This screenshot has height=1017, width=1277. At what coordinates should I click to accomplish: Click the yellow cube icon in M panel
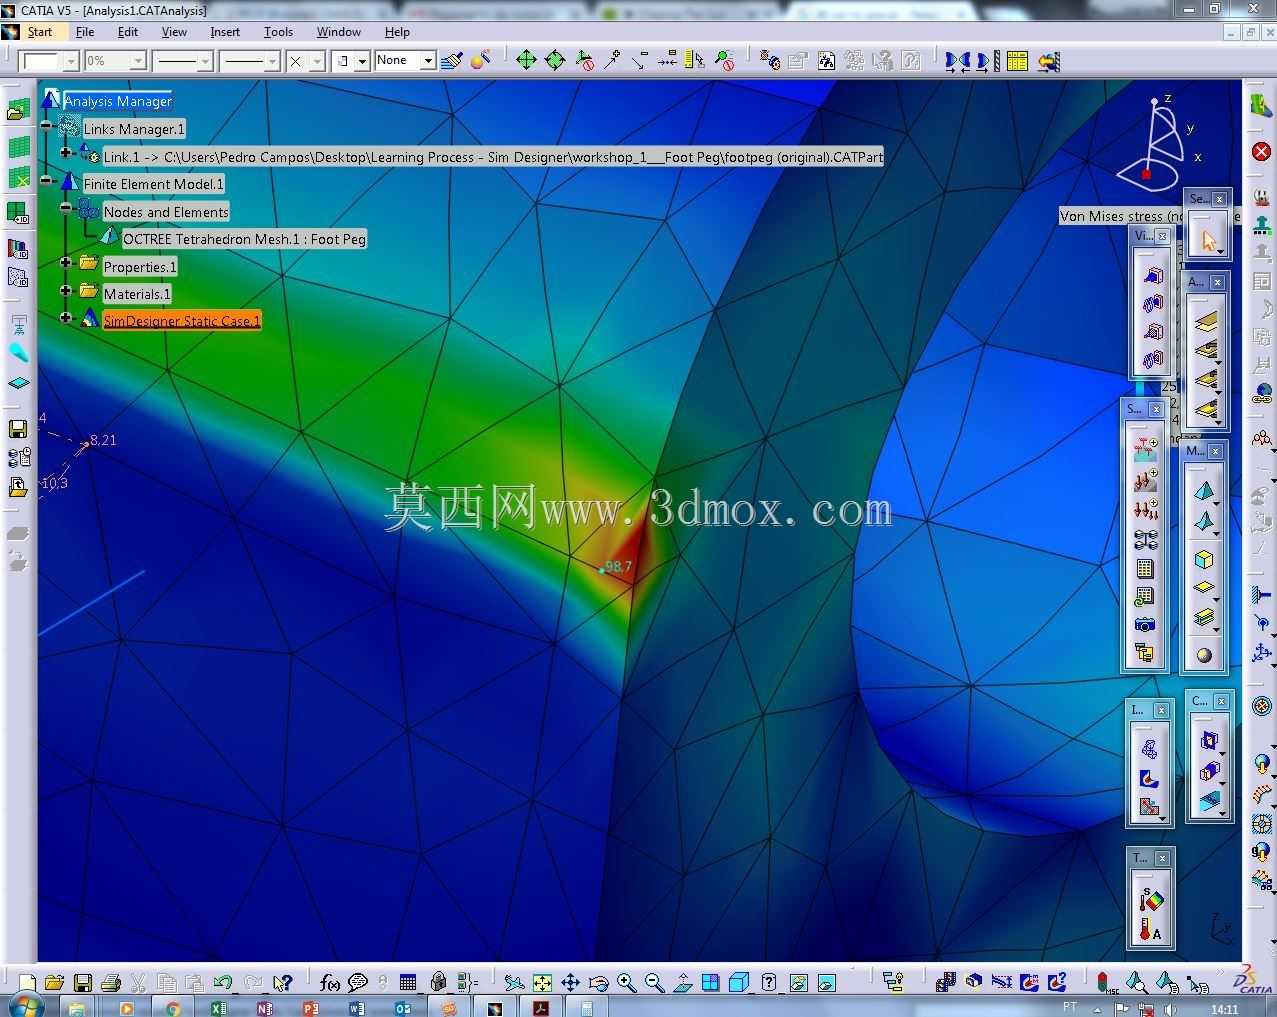pyautogui.click(x=1204, y=559)
